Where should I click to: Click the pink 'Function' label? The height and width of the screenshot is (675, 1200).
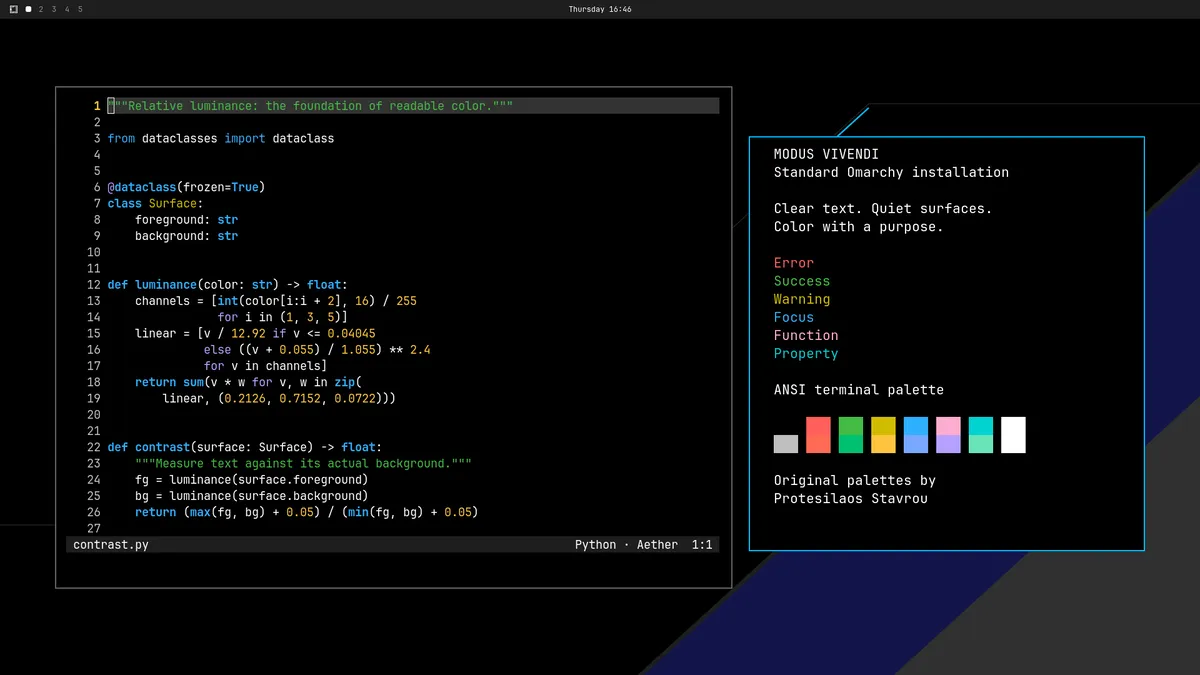(806, 335)
